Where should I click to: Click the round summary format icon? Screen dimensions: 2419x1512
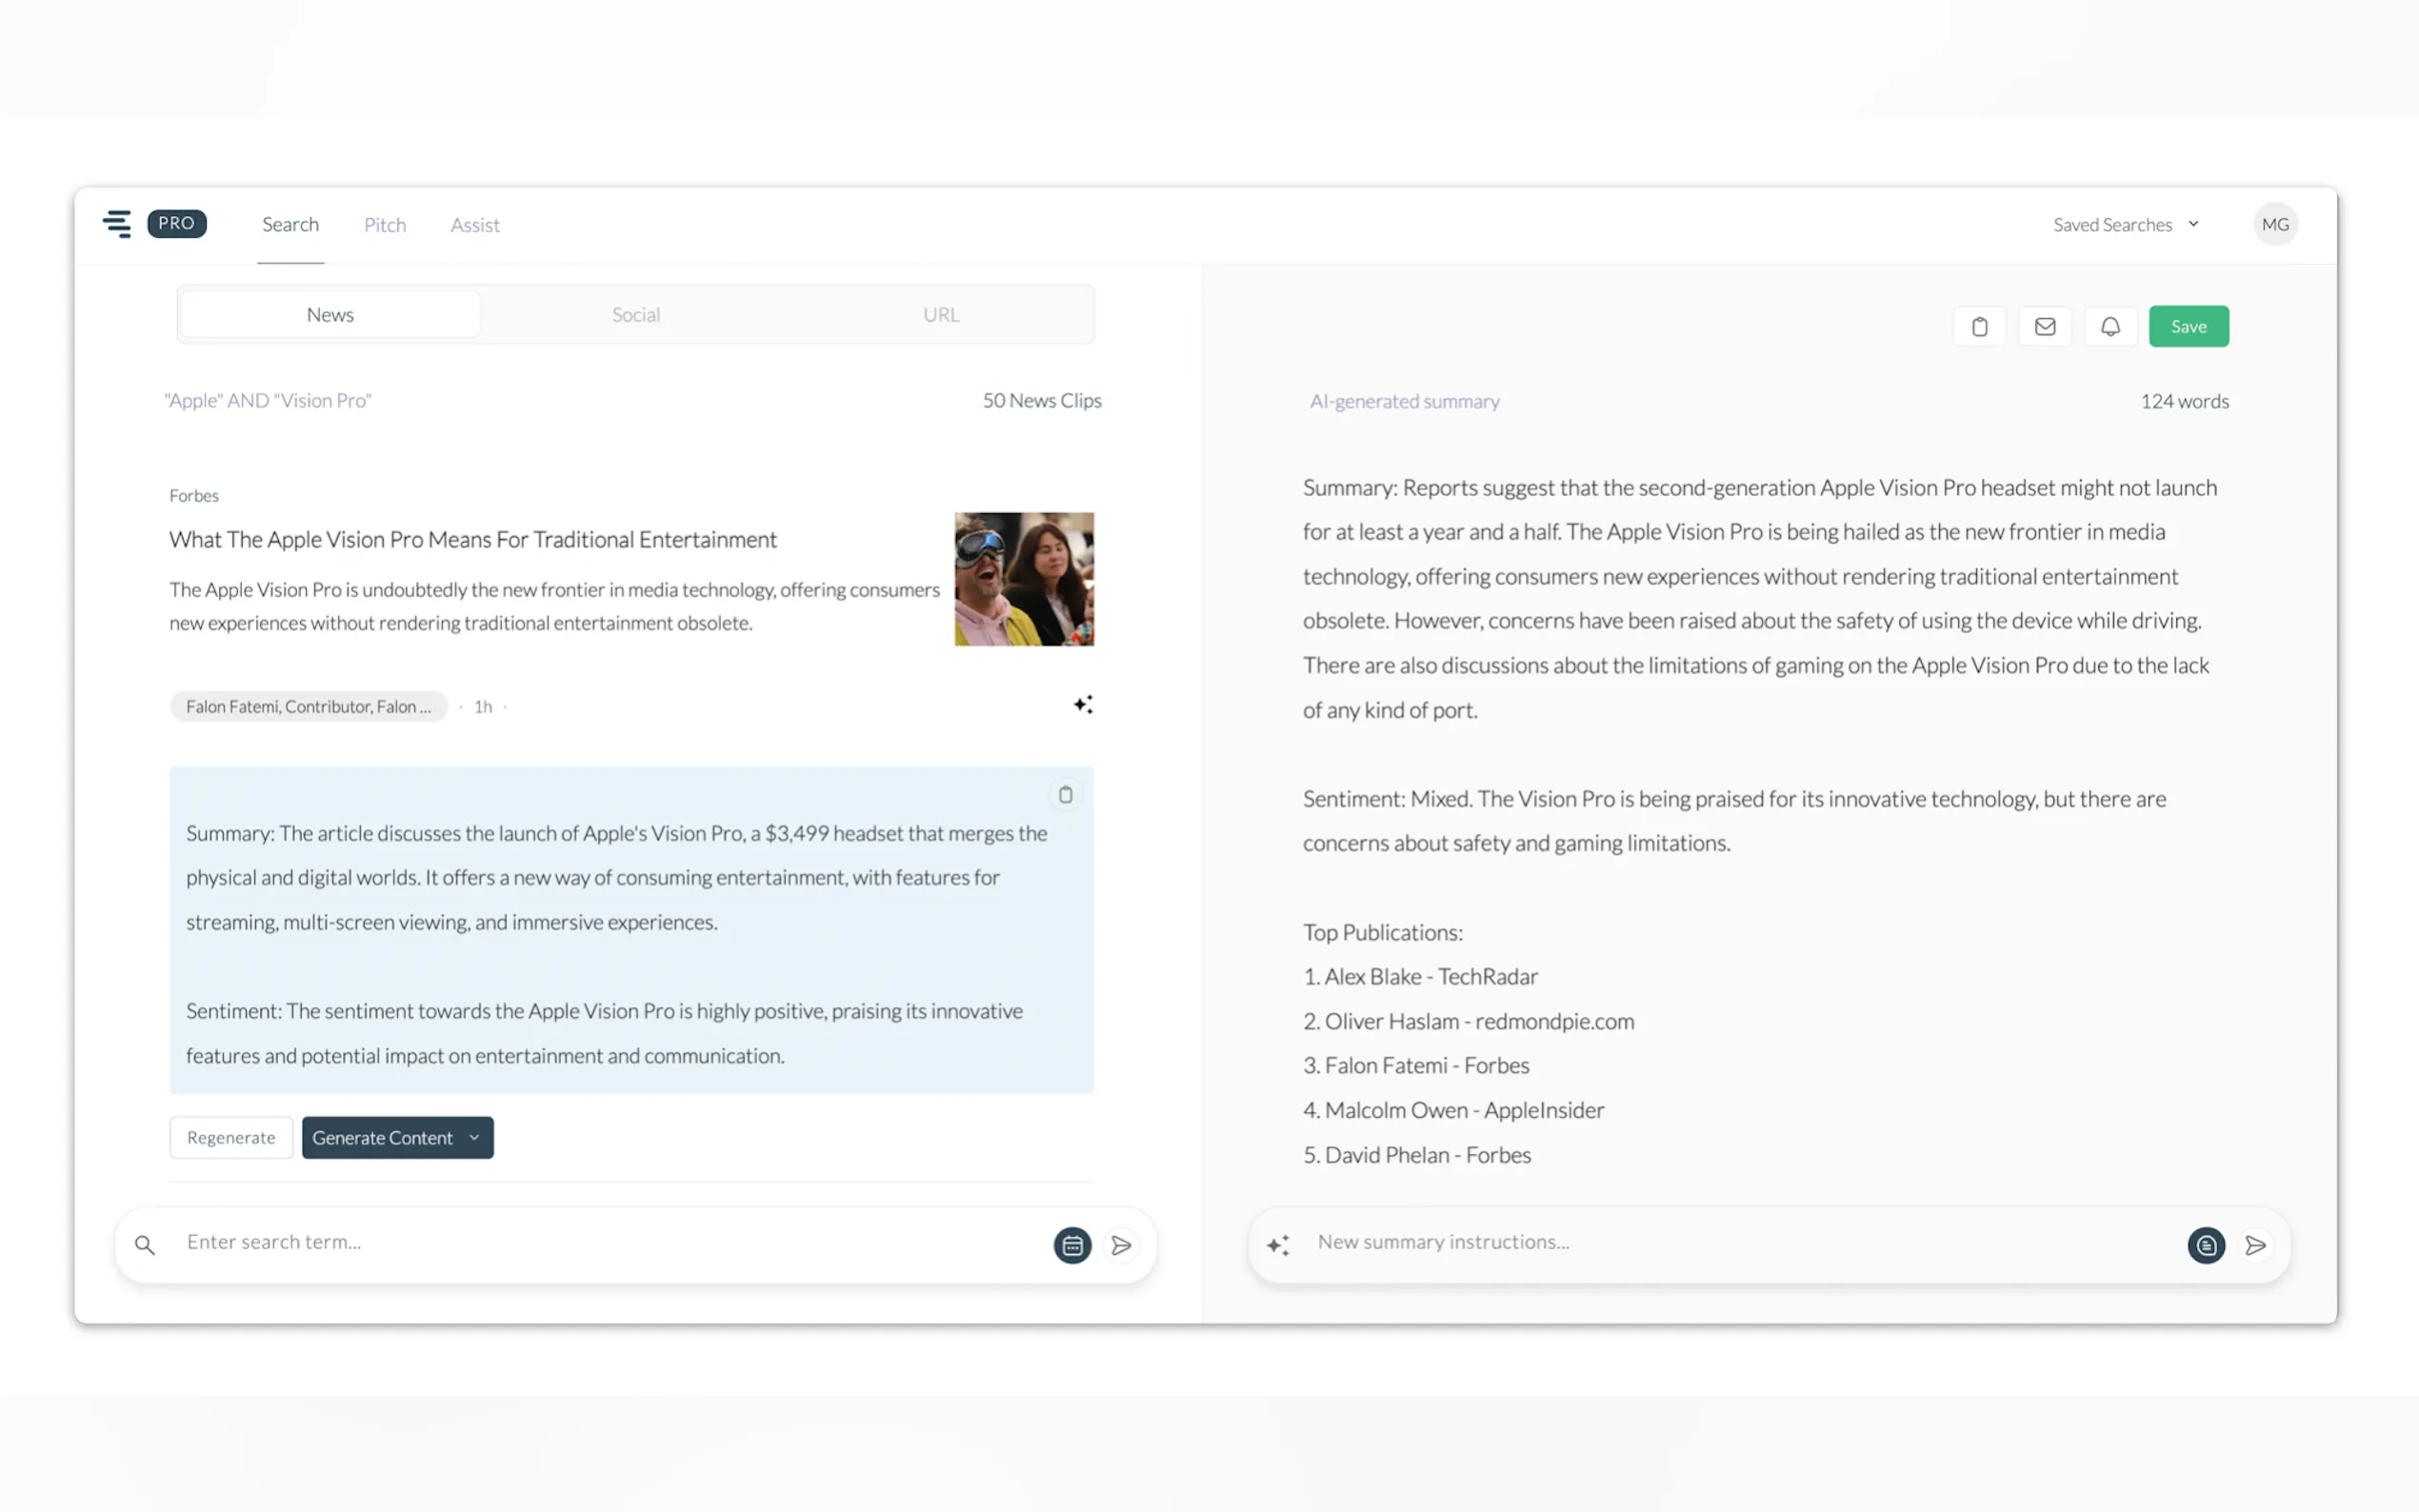coord(2205,1245)
